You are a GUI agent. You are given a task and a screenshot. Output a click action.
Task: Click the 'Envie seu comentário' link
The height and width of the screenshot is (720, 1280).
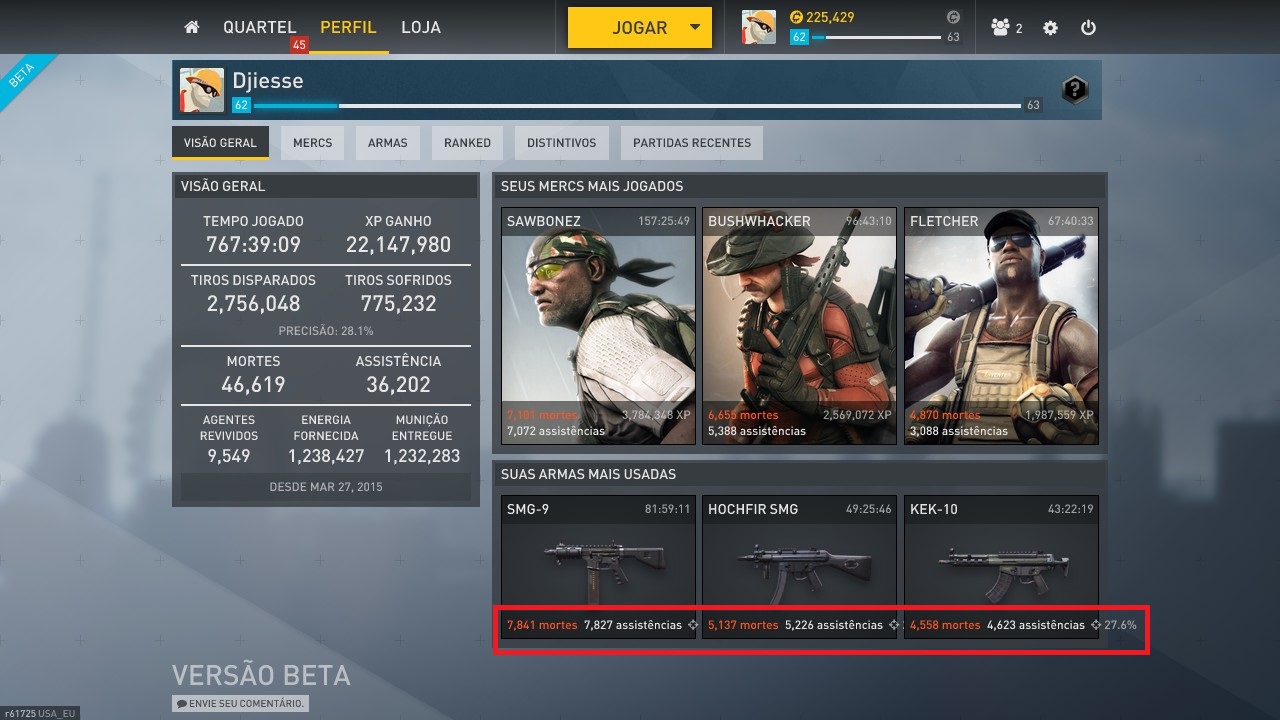pyautogui.click(x=240, y=704)
